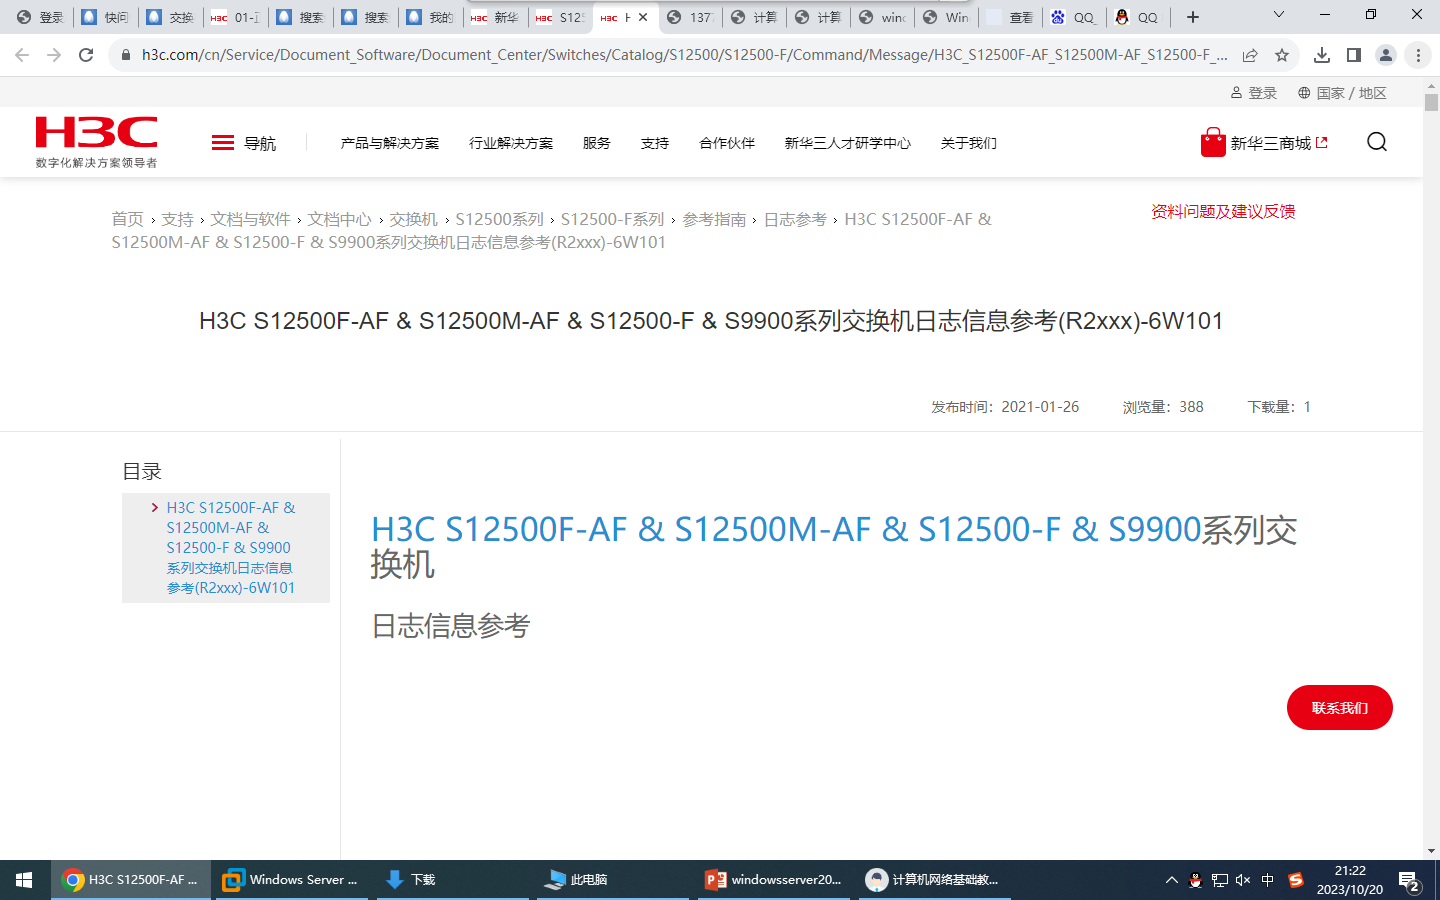Image resolution: width=1440 pixels, height=900 pixels.
Task: Click the scrollbar down arrow
Action: pyautogui.click(x=1431, y=851)
